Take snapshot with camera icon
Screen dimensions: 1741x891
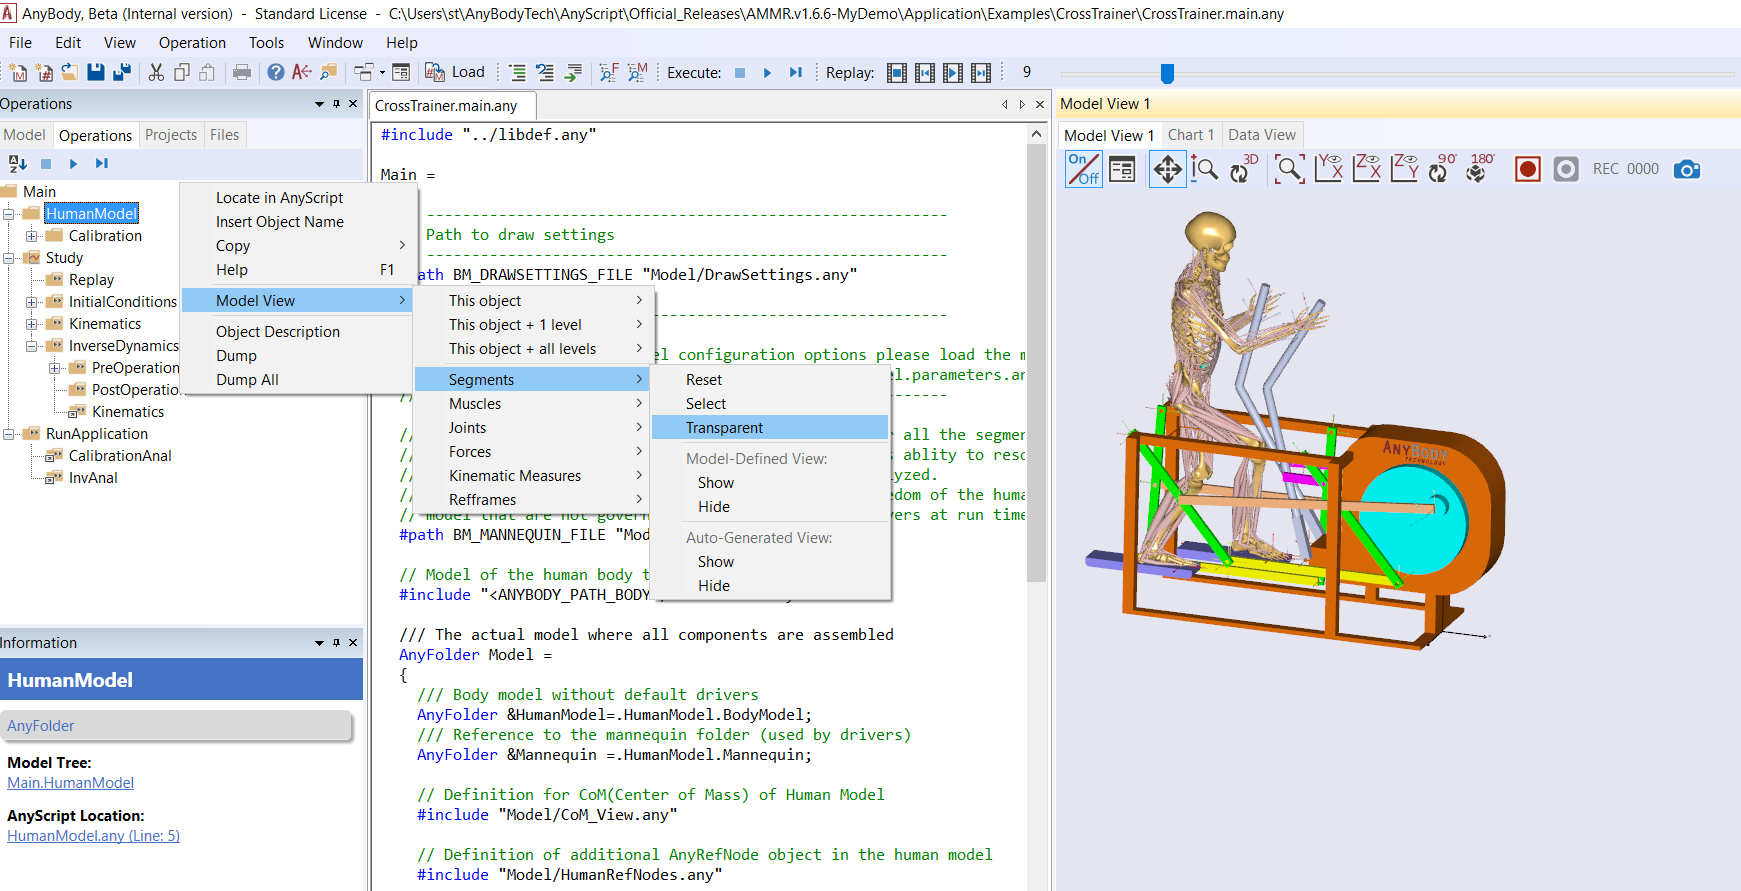pyautogui.click(x=1687, y=169)
